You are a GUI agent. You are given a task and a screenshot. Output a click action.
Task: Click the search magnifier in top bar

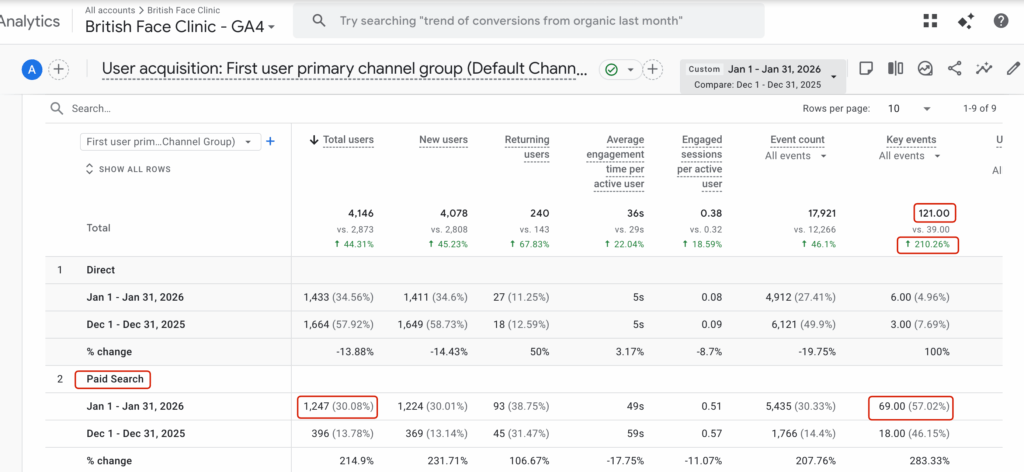[x=319, y=21]
